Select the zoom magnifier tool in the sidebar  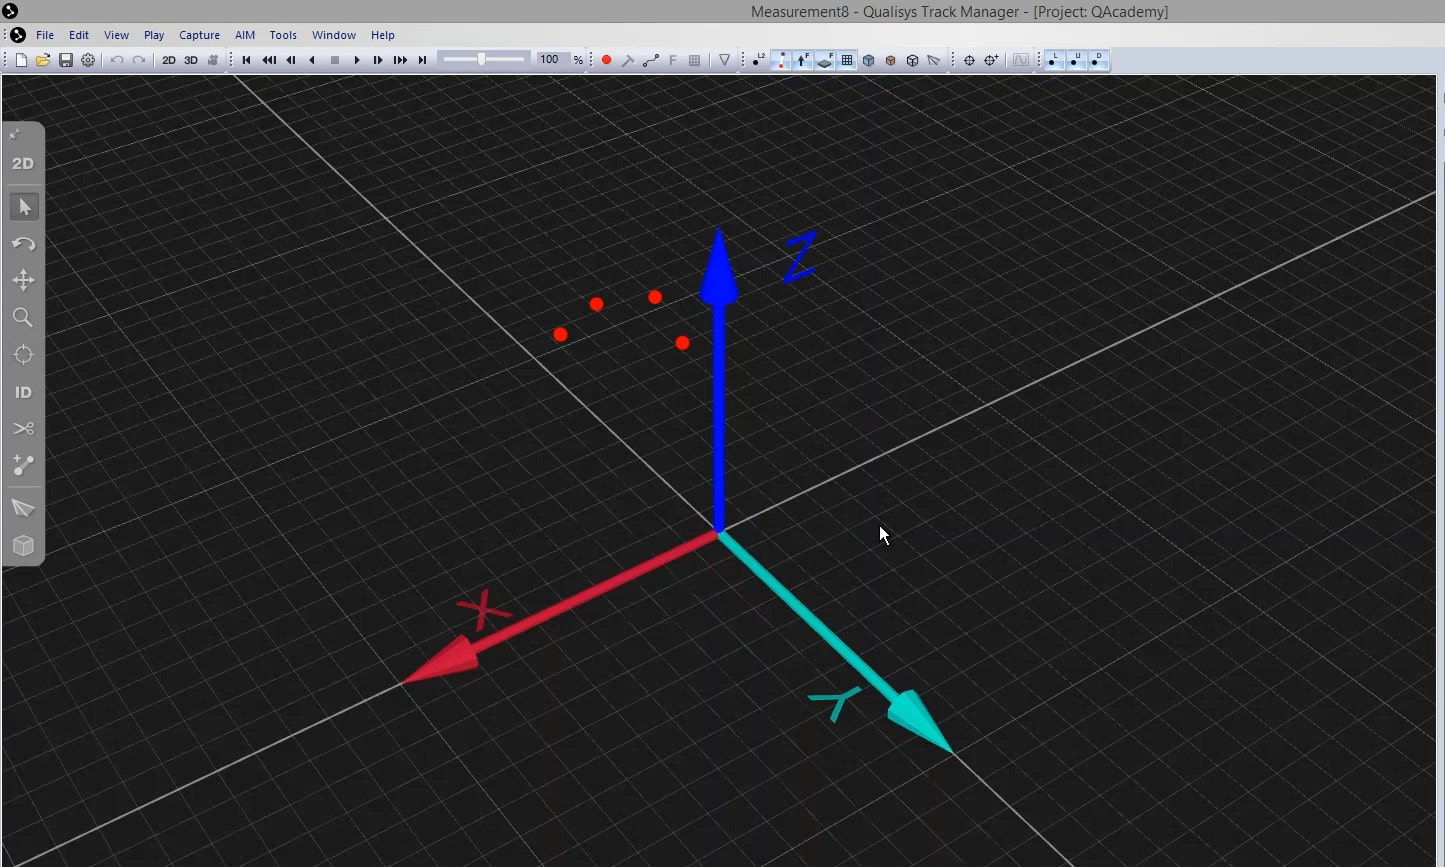coord(23,318)
